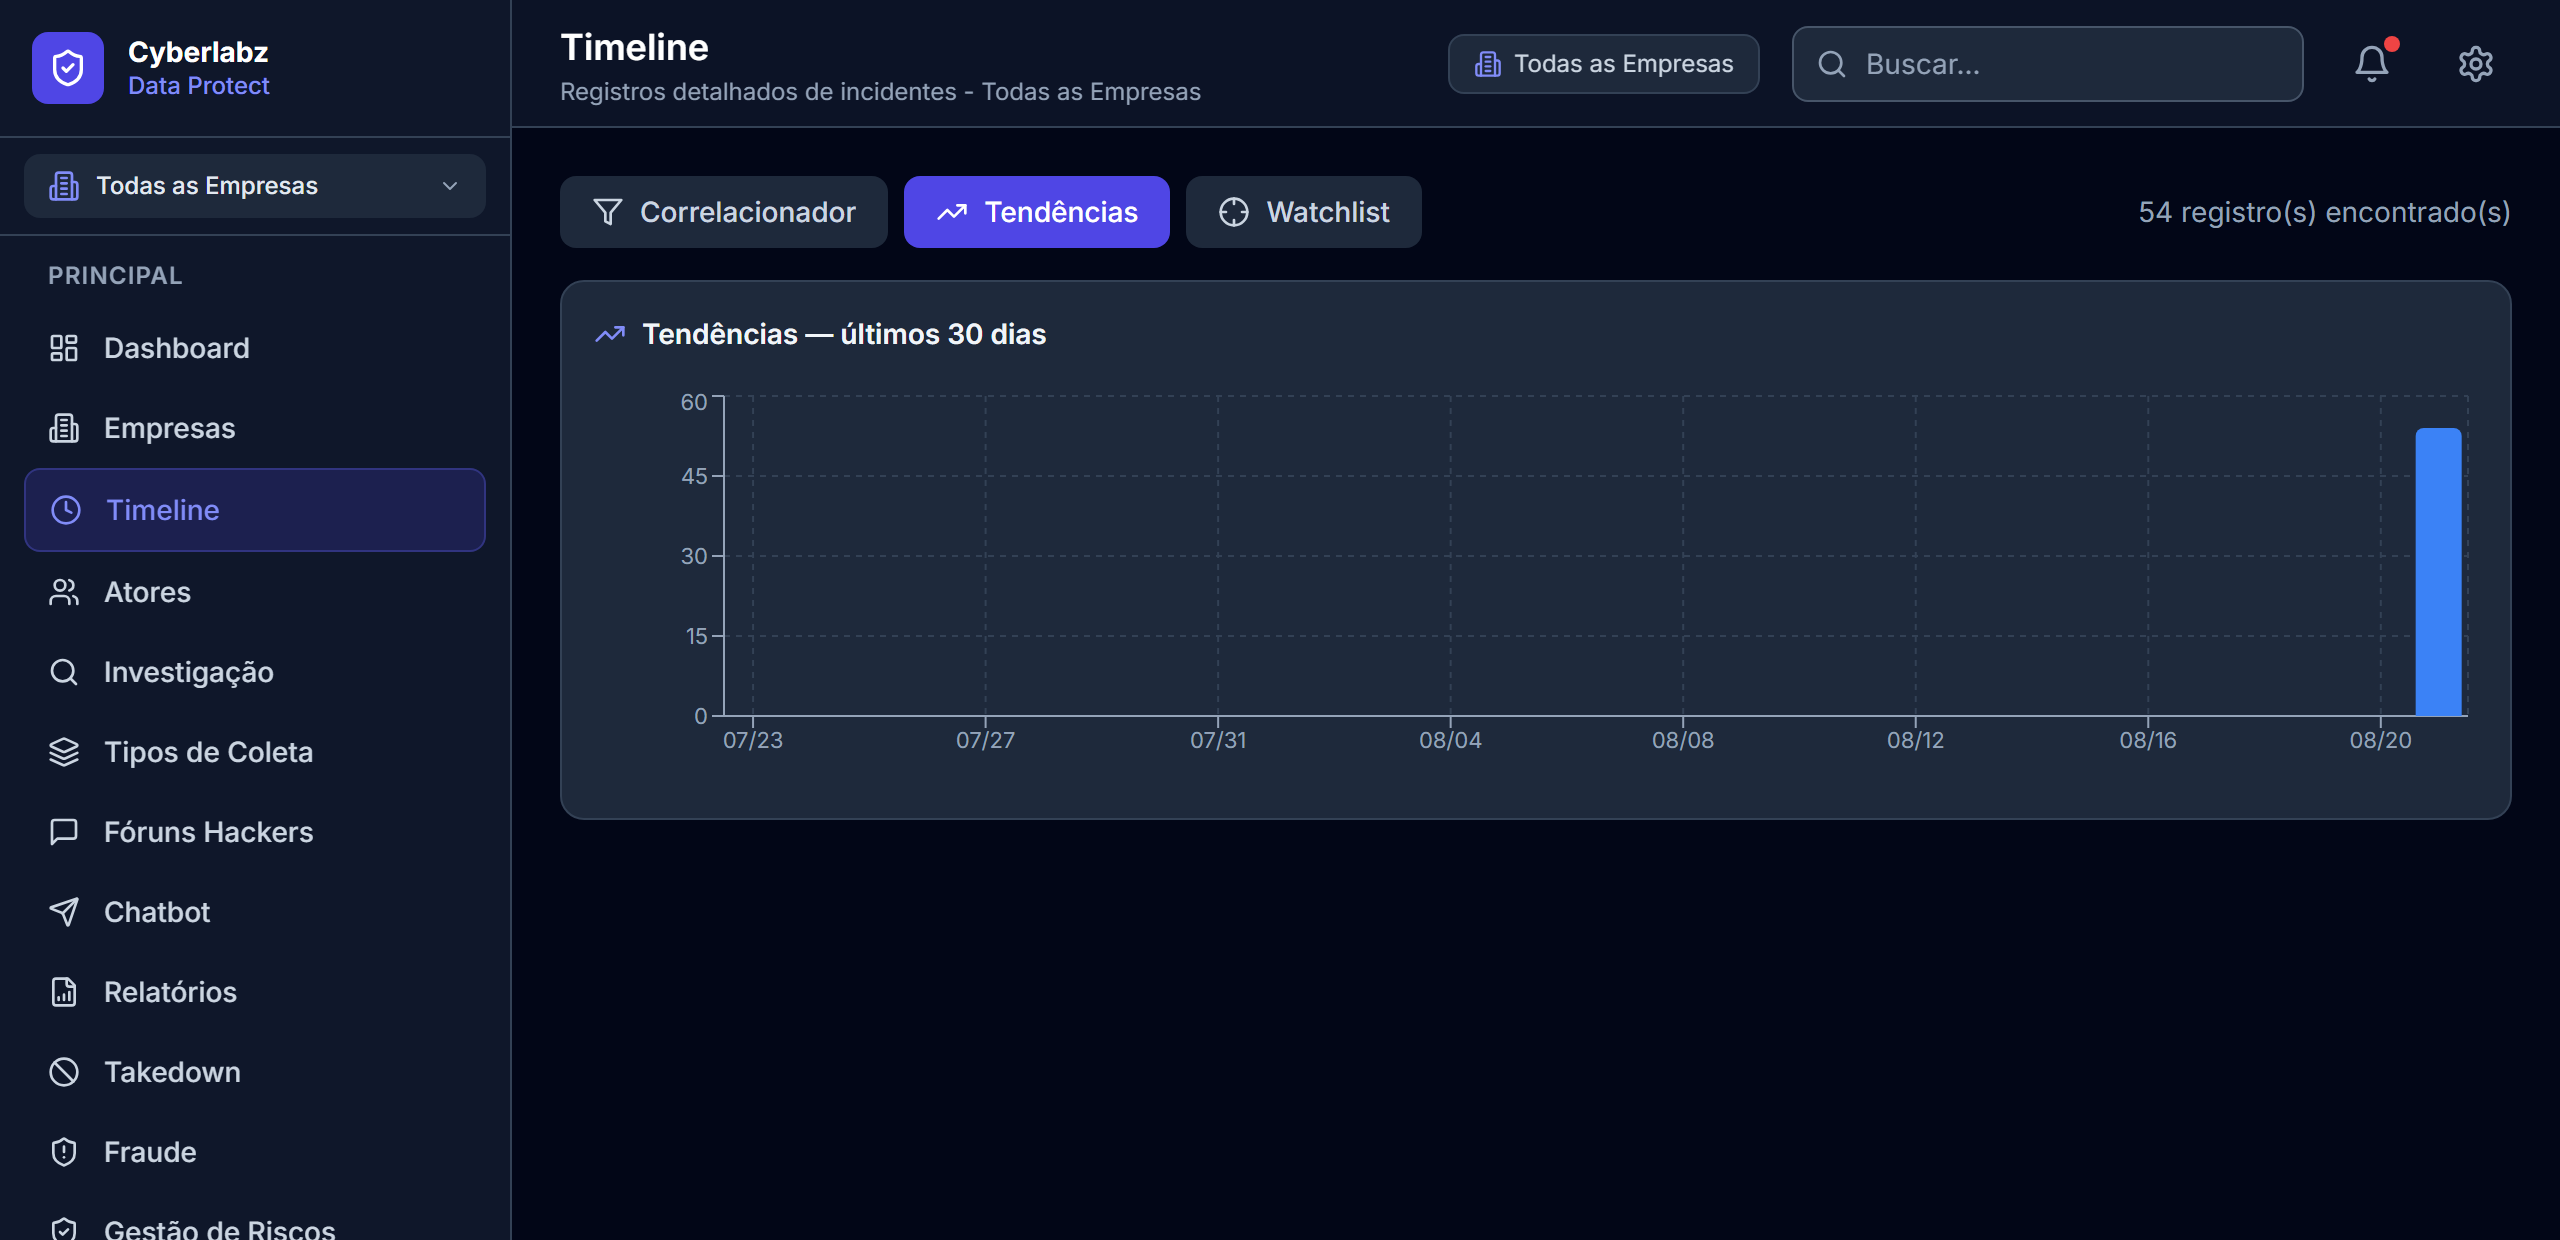
Task: Click the Buscar search input field
Action: (2047, 64)
